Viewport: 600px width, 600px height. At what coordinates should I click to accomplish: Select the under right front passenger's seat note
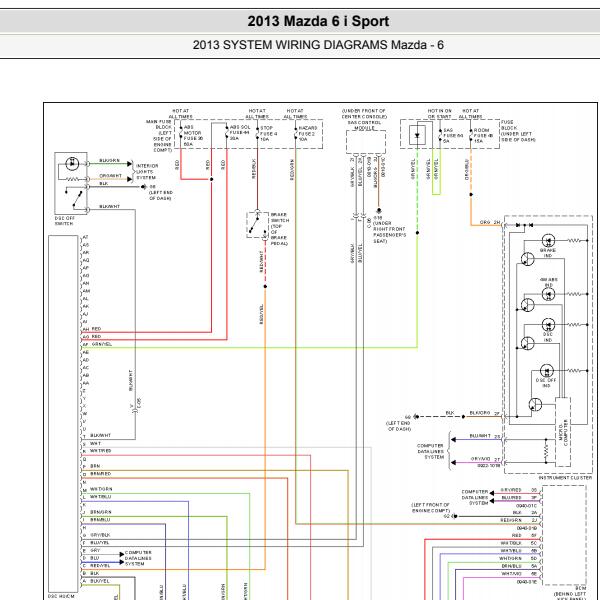(389, 230)
